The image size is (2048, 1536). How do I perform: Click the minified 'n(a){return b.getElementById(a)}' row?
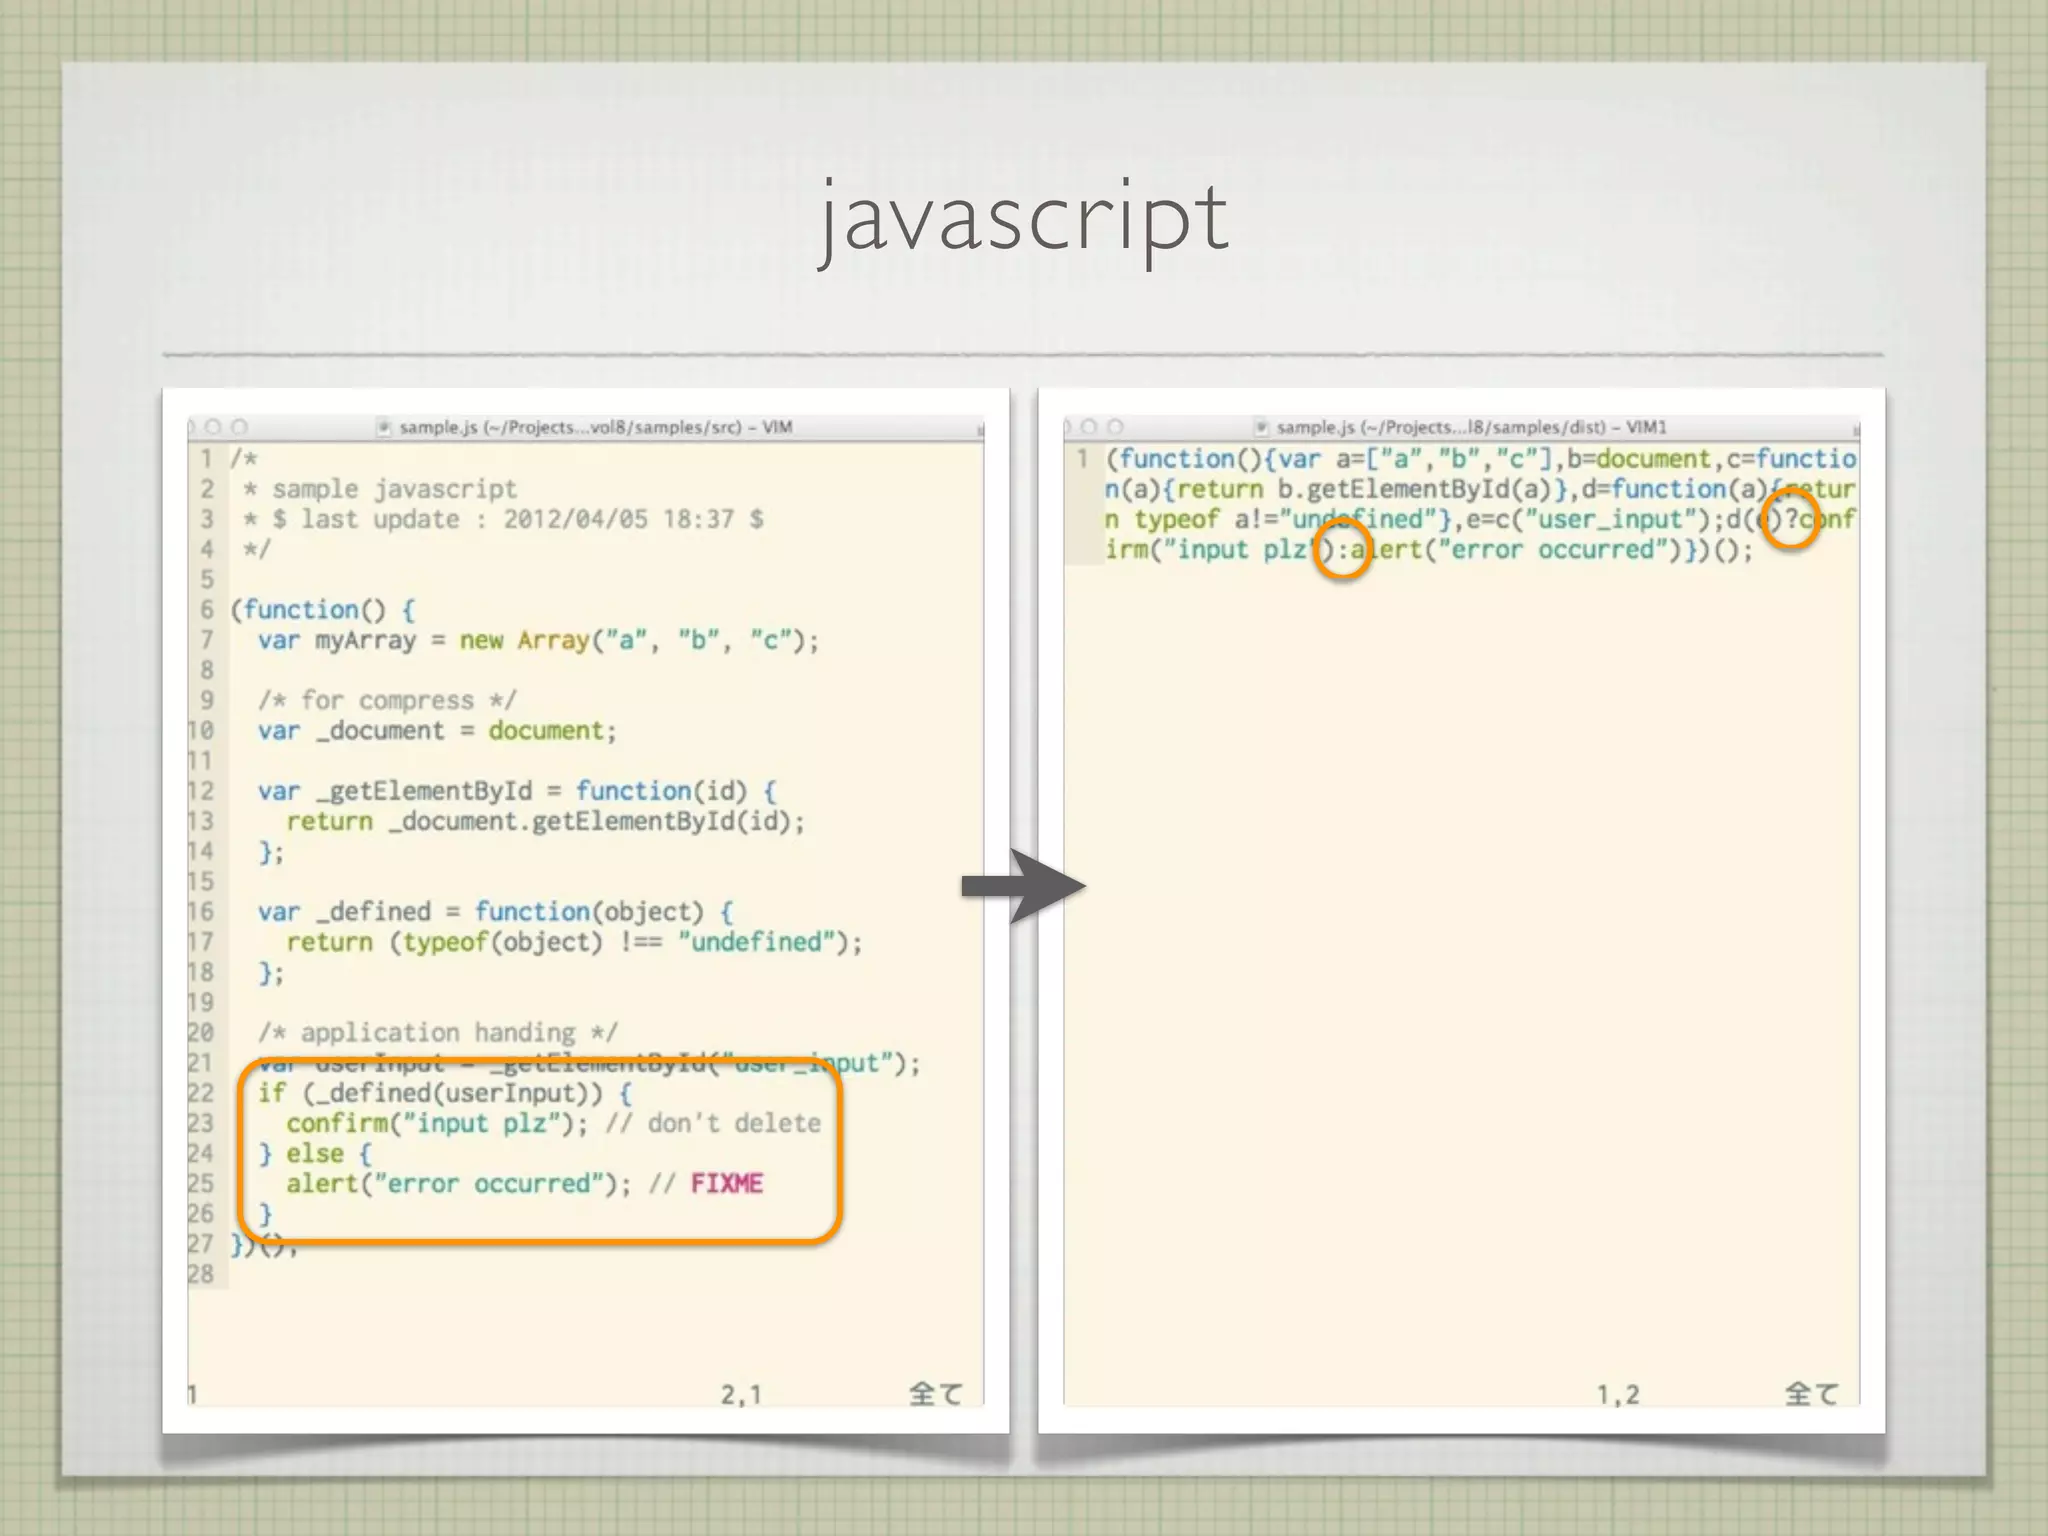click(1480, 489)
